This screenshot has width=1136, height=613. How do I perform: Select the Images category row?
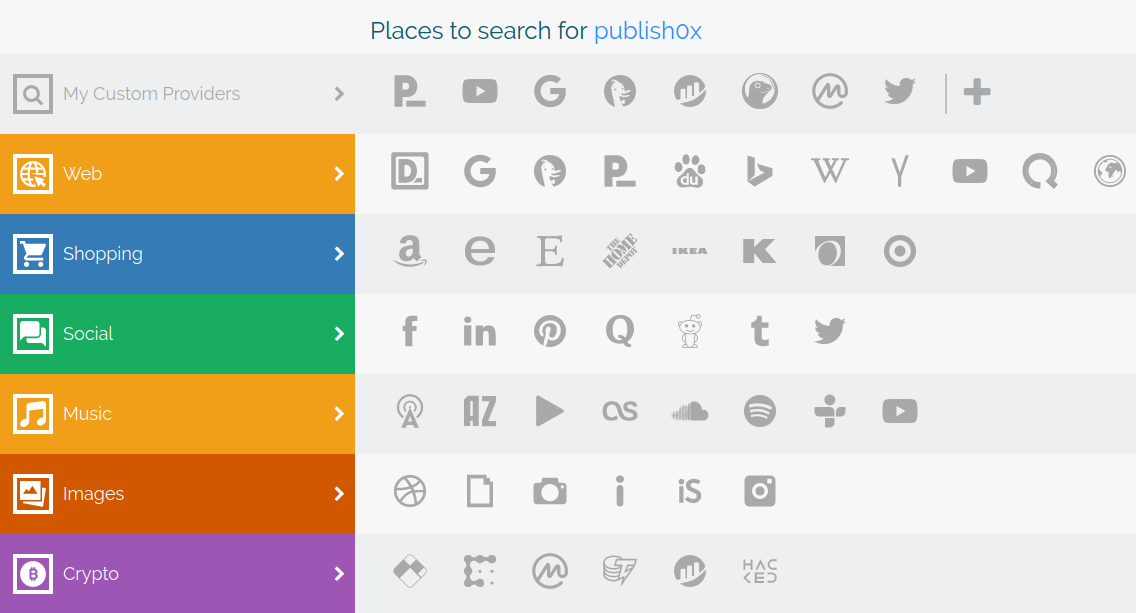coord(178,494)
